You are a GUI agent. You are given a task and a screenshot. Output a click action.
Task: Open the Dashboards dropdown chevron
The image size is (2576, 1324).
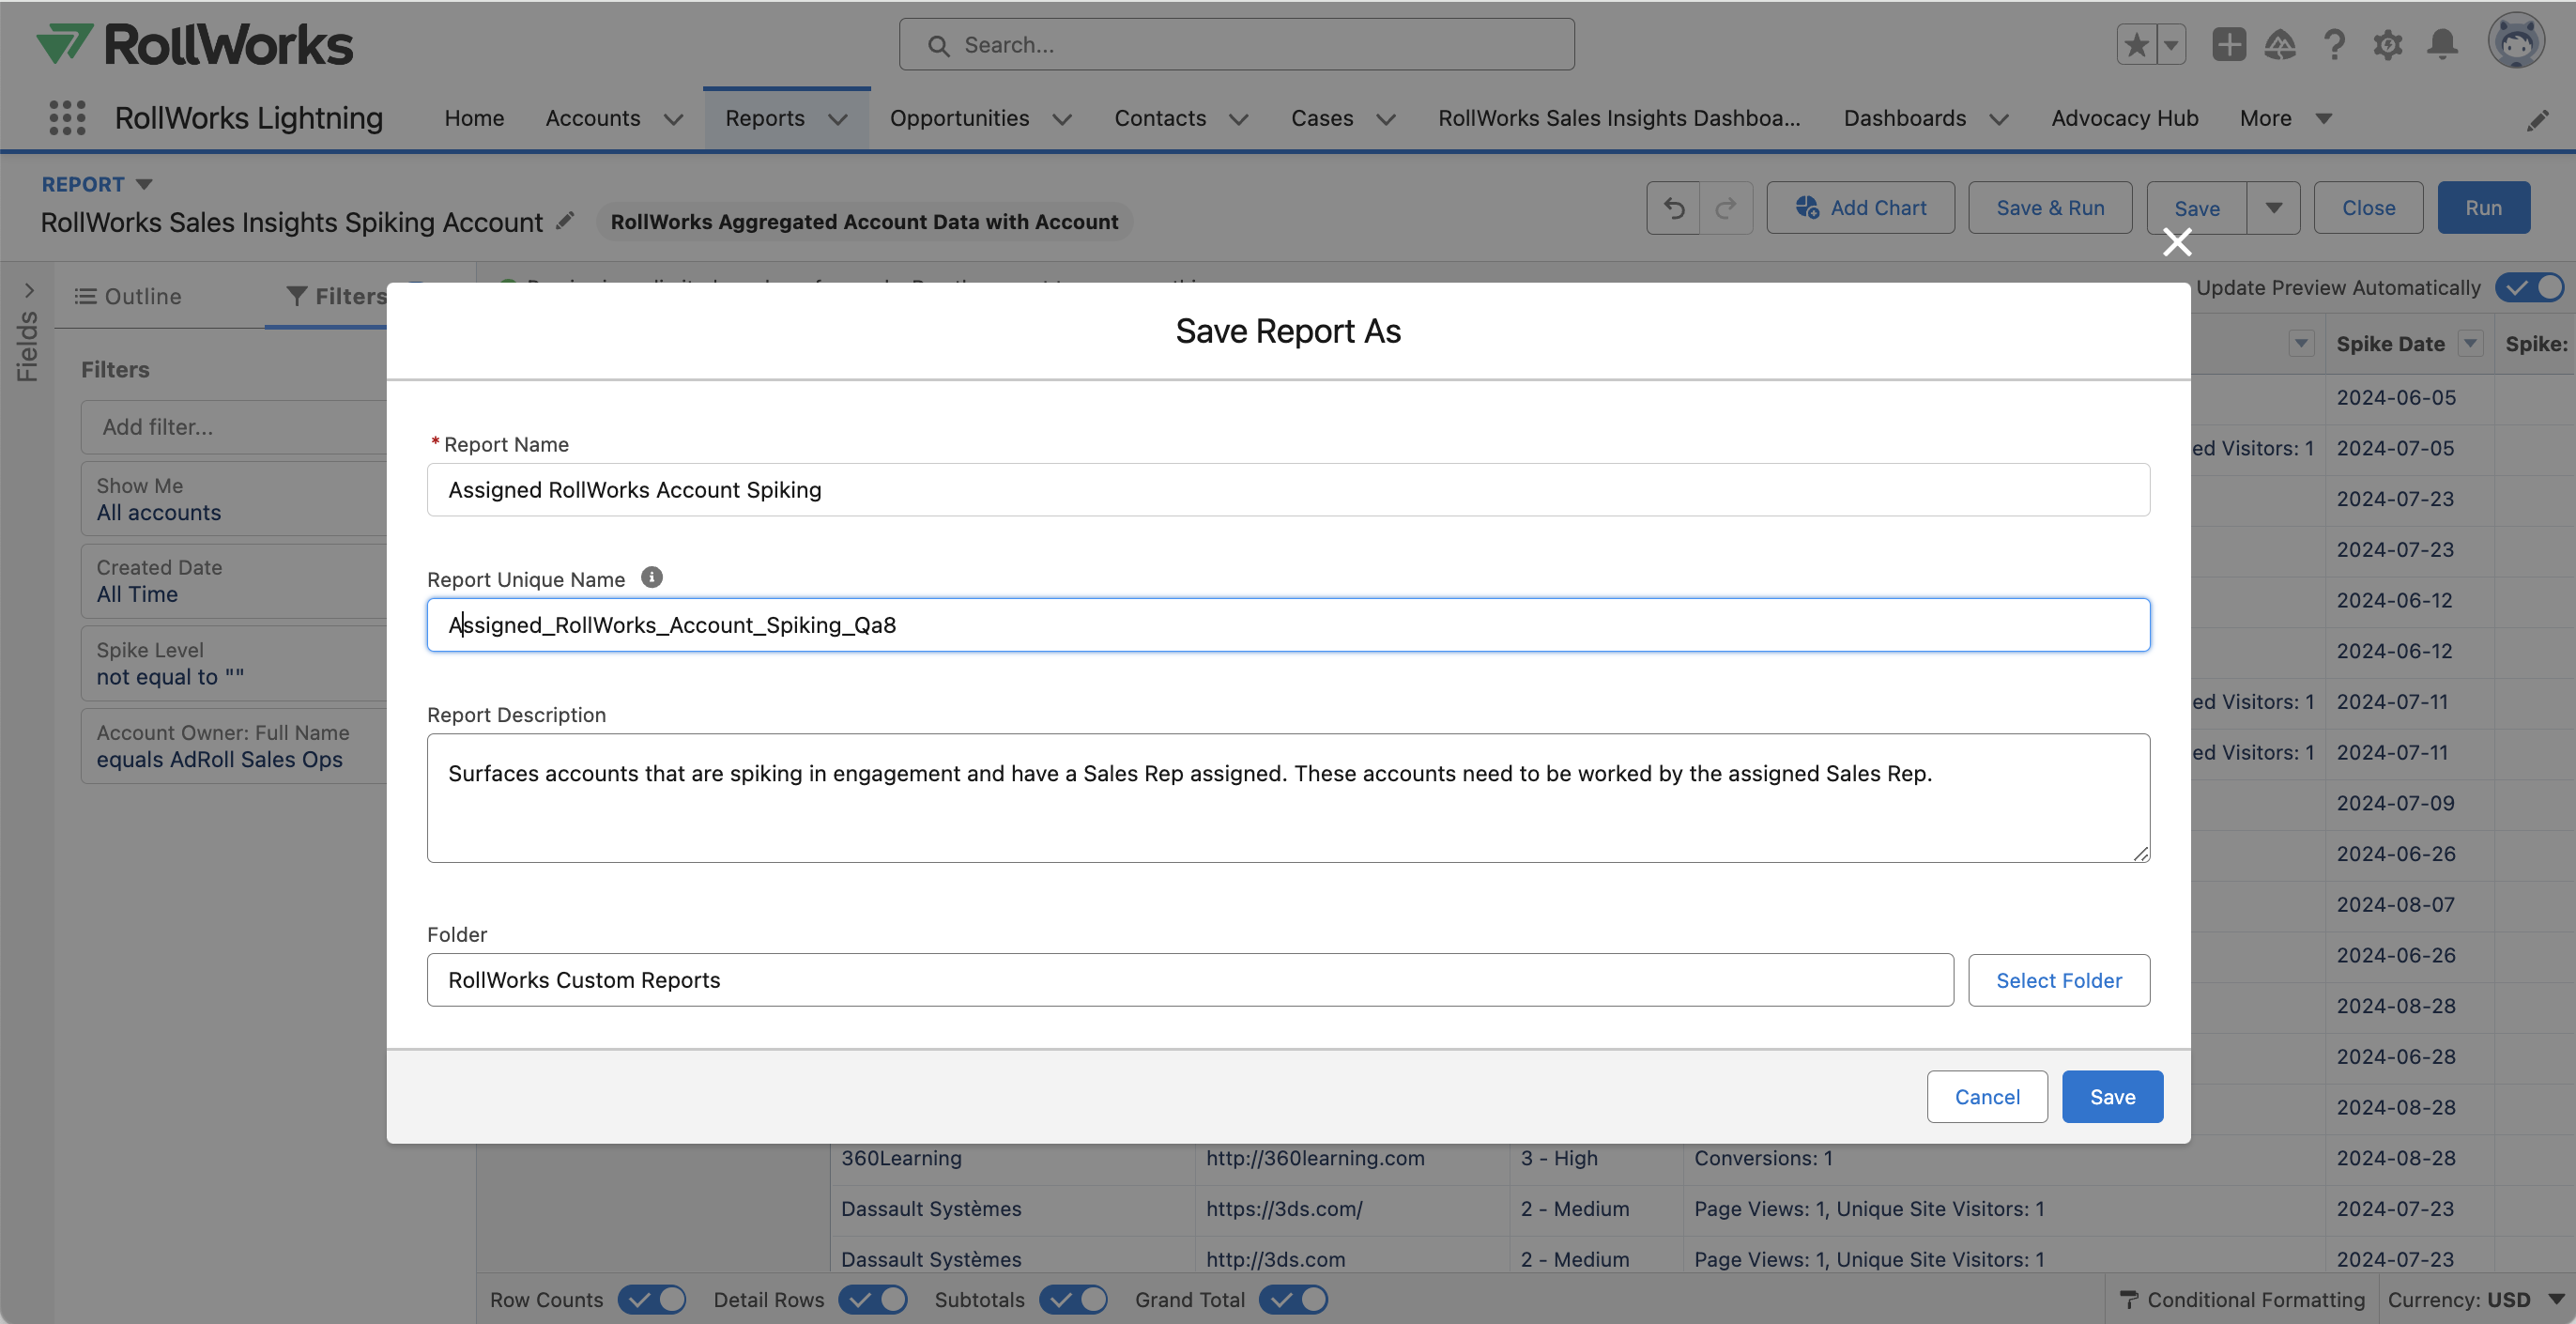coord(1999,120)
